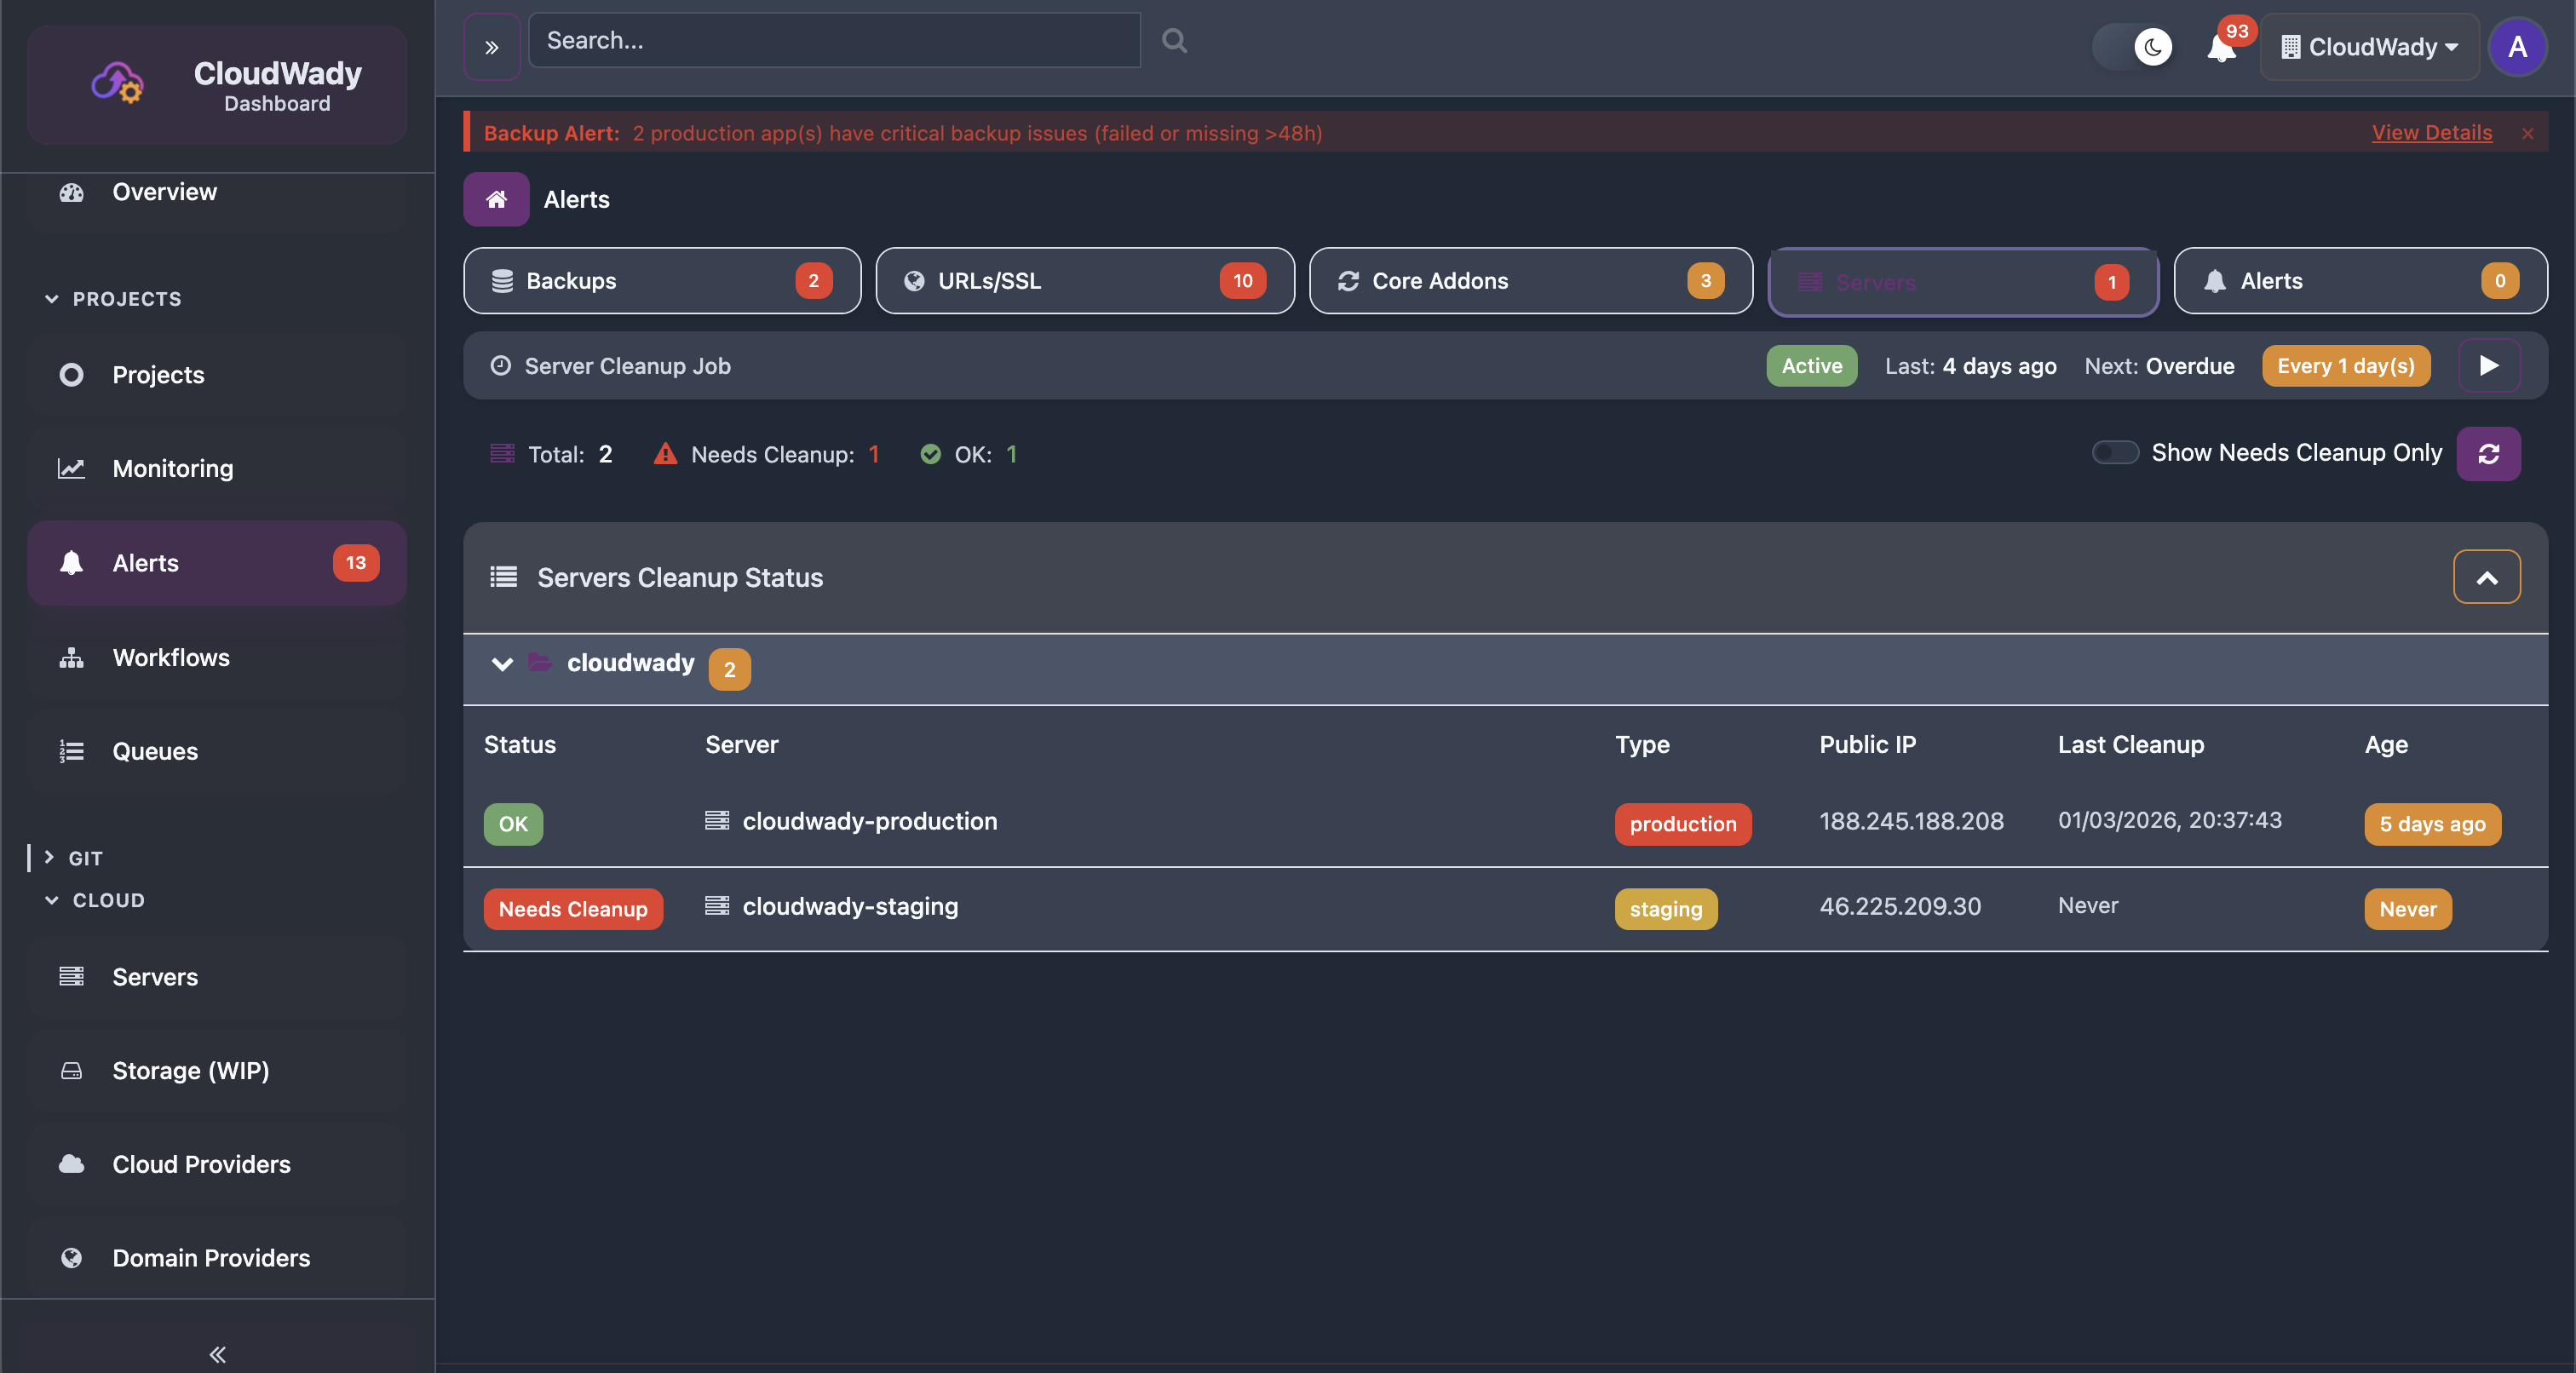
Task: Switch to the Backups tab
Action: coord(662,281)
